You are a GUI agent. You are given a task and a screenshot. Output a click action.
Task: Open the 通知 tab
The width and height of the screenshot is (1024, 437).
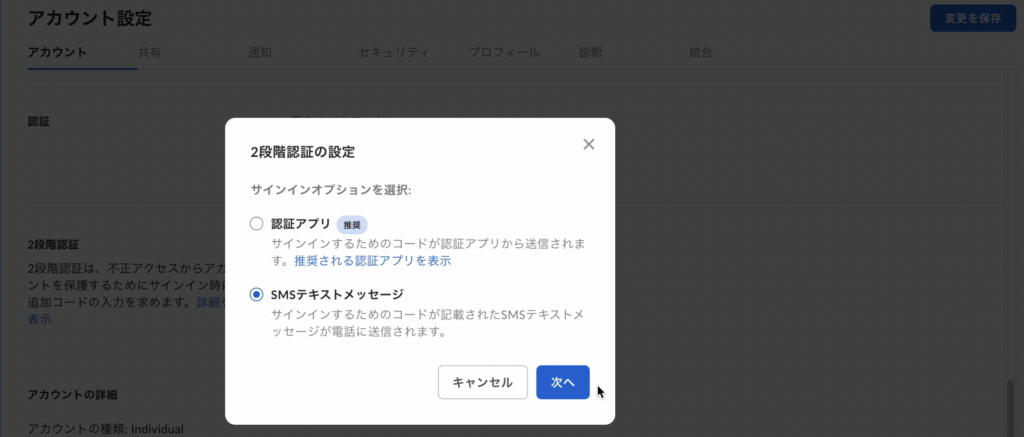260,53
